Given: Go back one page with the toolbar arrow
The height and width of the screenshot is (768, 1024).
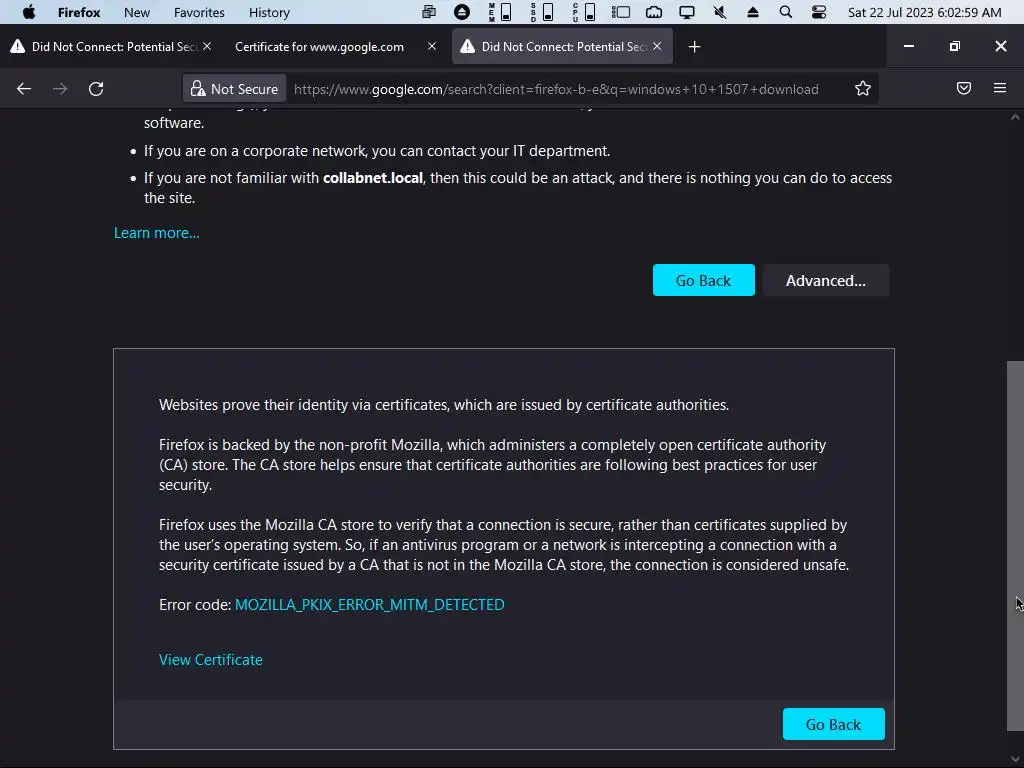Looking at the screenshot, I should (24, 89).
